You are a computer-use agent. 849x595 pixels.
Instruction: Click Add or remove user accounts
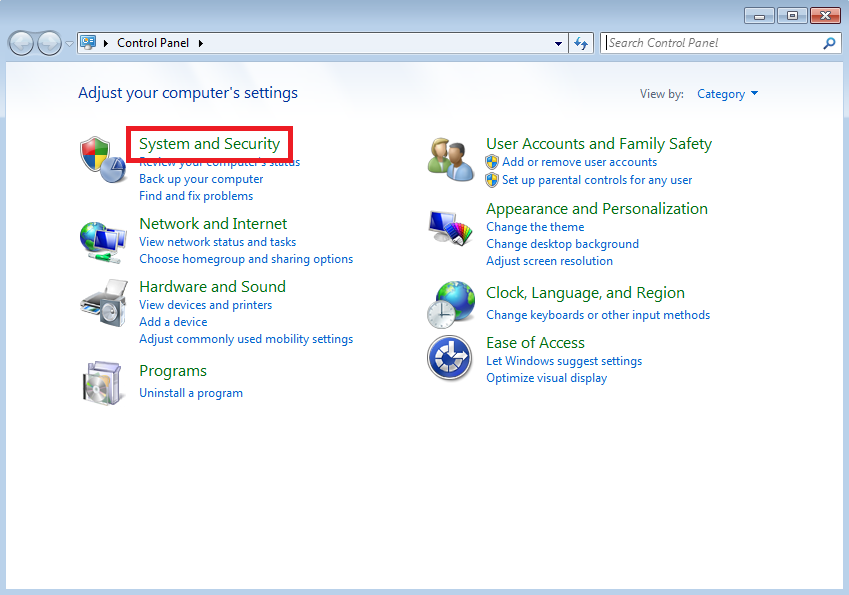tap(579, 162)
